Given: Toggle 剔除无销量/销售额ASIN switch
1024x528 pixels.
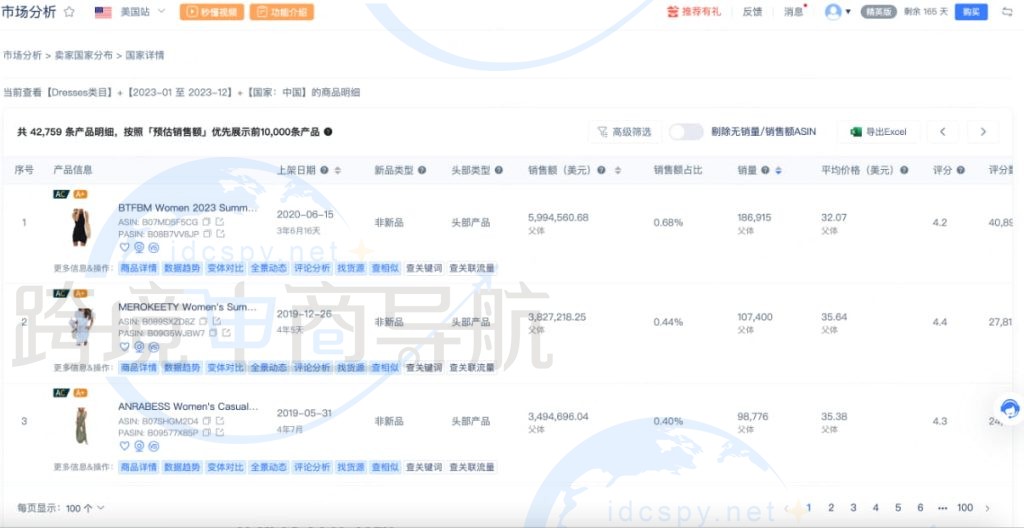Looking at the screenshot, I should tap(686, 132).
